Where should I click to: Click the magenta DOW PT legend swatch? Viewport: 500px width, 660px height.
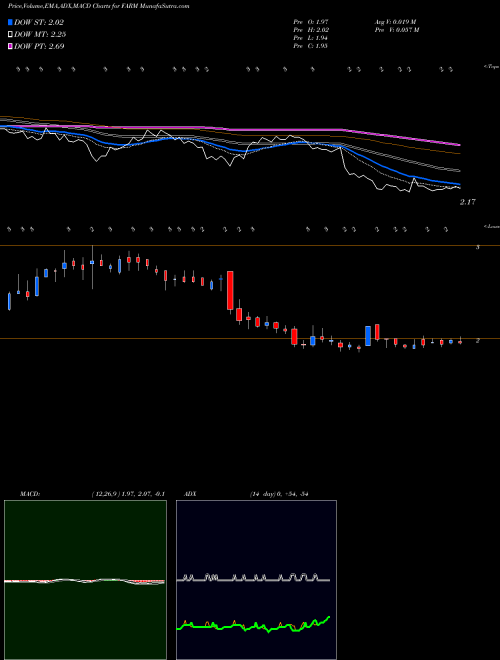10,46
